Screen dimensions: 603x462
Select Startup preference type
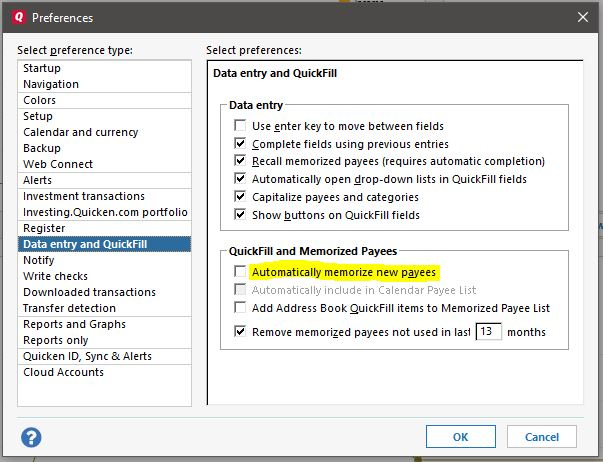104,68
